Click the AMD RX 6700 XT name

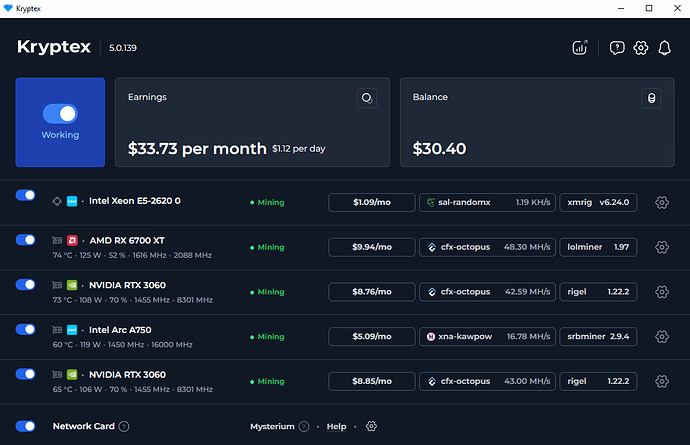(127, 240)
